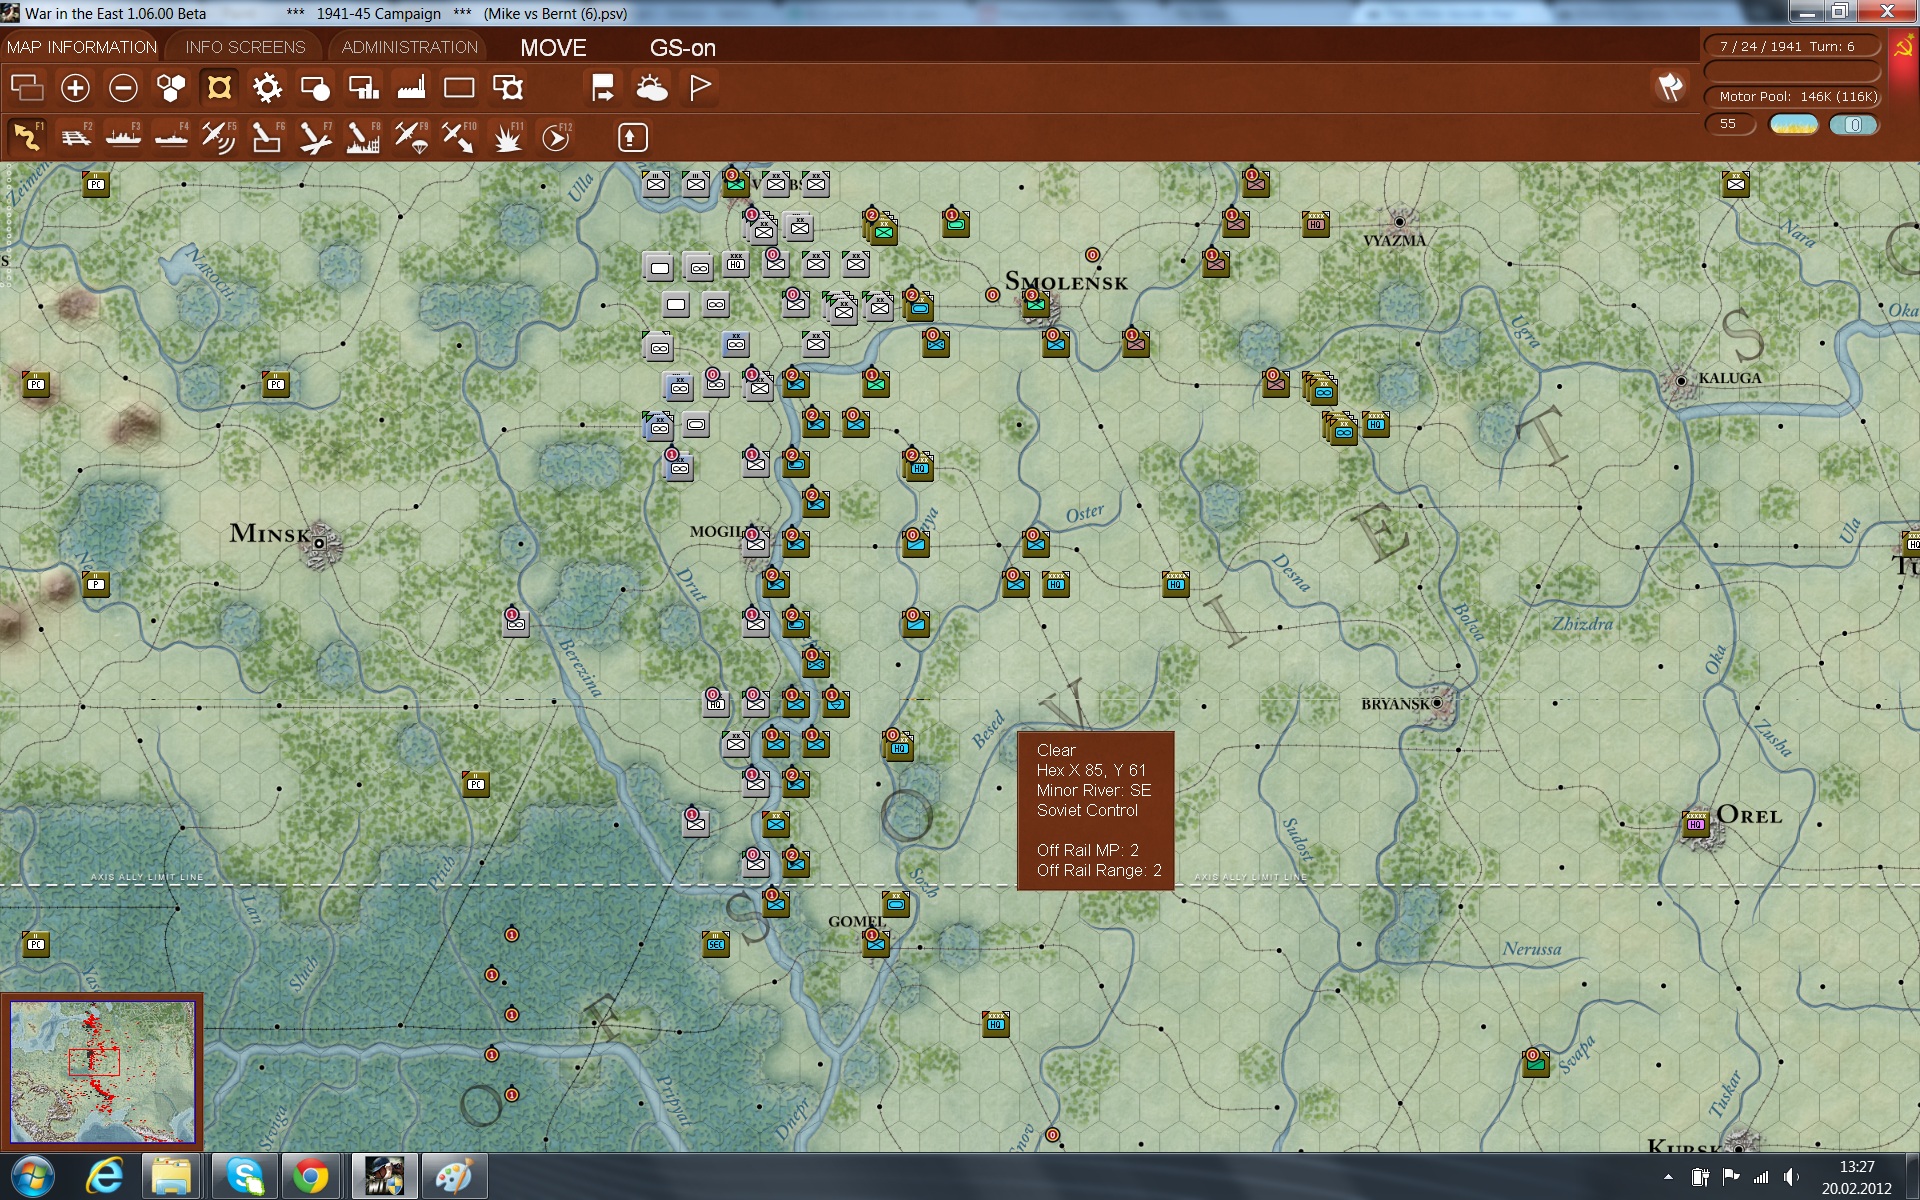The width and height of the screenshot is (1920, 1200).
Task: Click the boxed up-arrow icon
Action: coord(632,137)
